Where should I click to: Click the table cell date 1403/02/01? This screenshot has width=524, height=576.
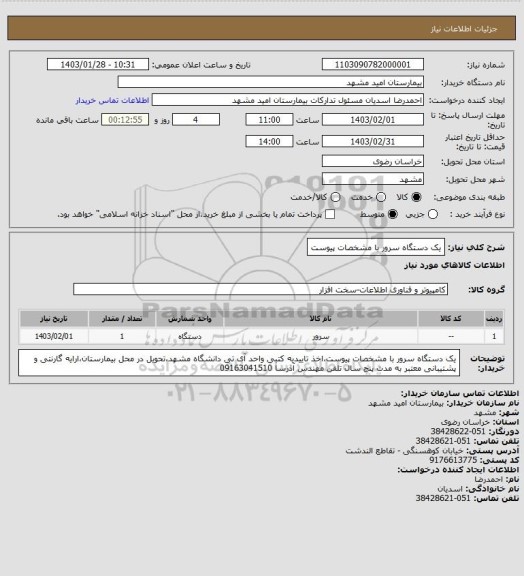point(54,336)
